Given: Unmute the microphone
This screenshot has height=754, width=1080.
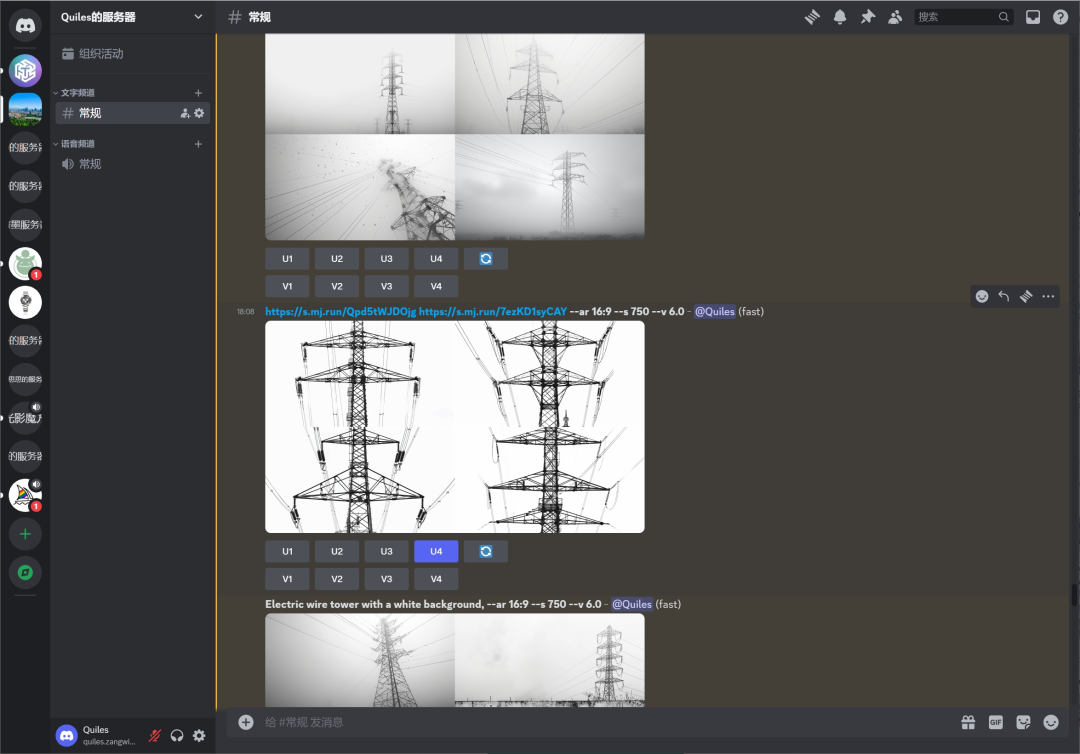Looking at the screenshot, I should pyautogui.click(x=155, y=735).
